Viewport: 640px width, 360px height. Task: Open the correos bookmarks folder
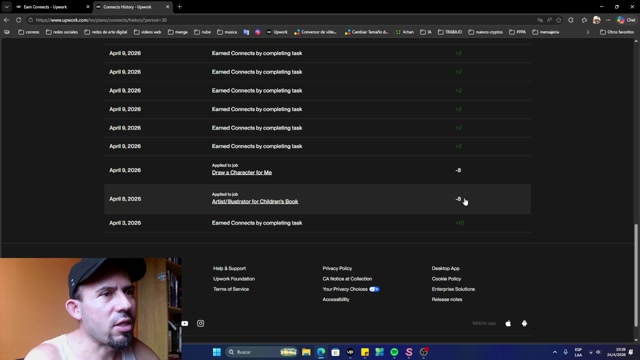pyautogui.click(x=29, y=32)
